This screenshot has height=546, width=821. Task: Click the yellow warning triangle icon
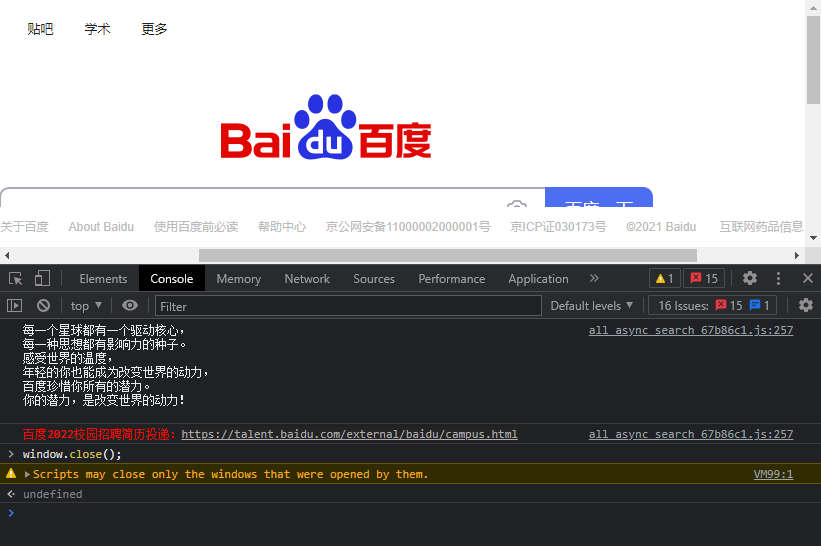pos(10,474)
